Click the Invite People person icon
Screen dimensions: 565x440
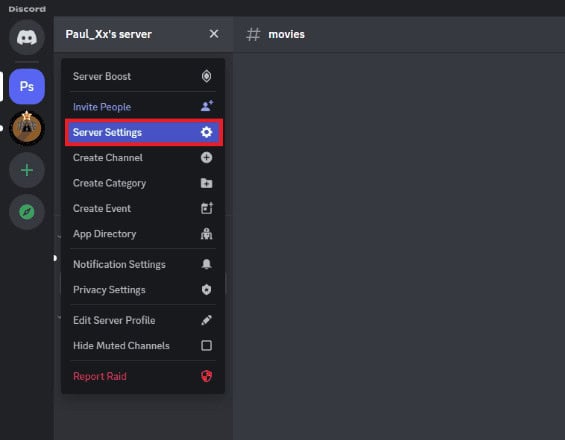[x=207, y=106]
